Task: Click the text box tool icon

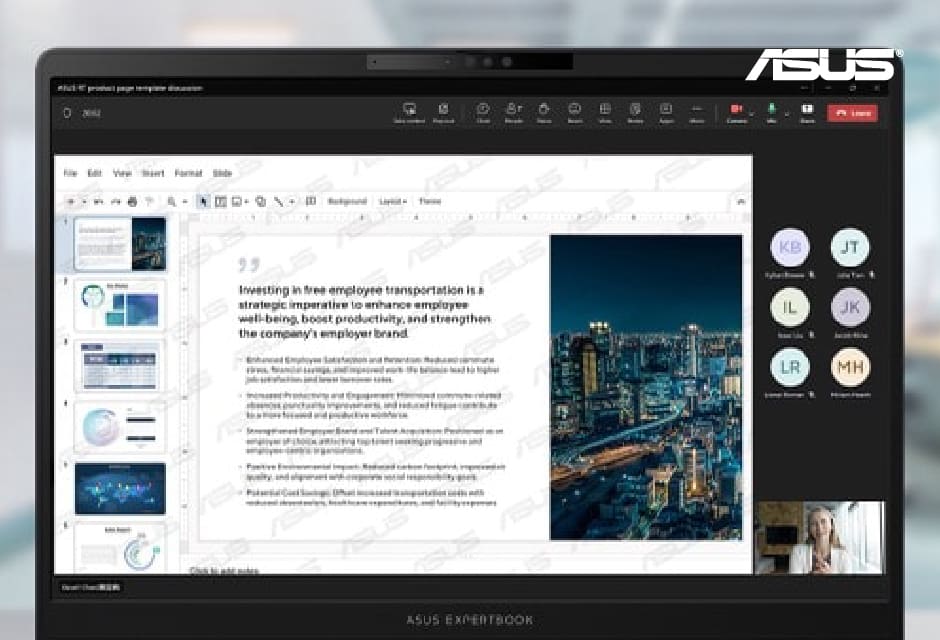Action: click(x=221, y=201)
